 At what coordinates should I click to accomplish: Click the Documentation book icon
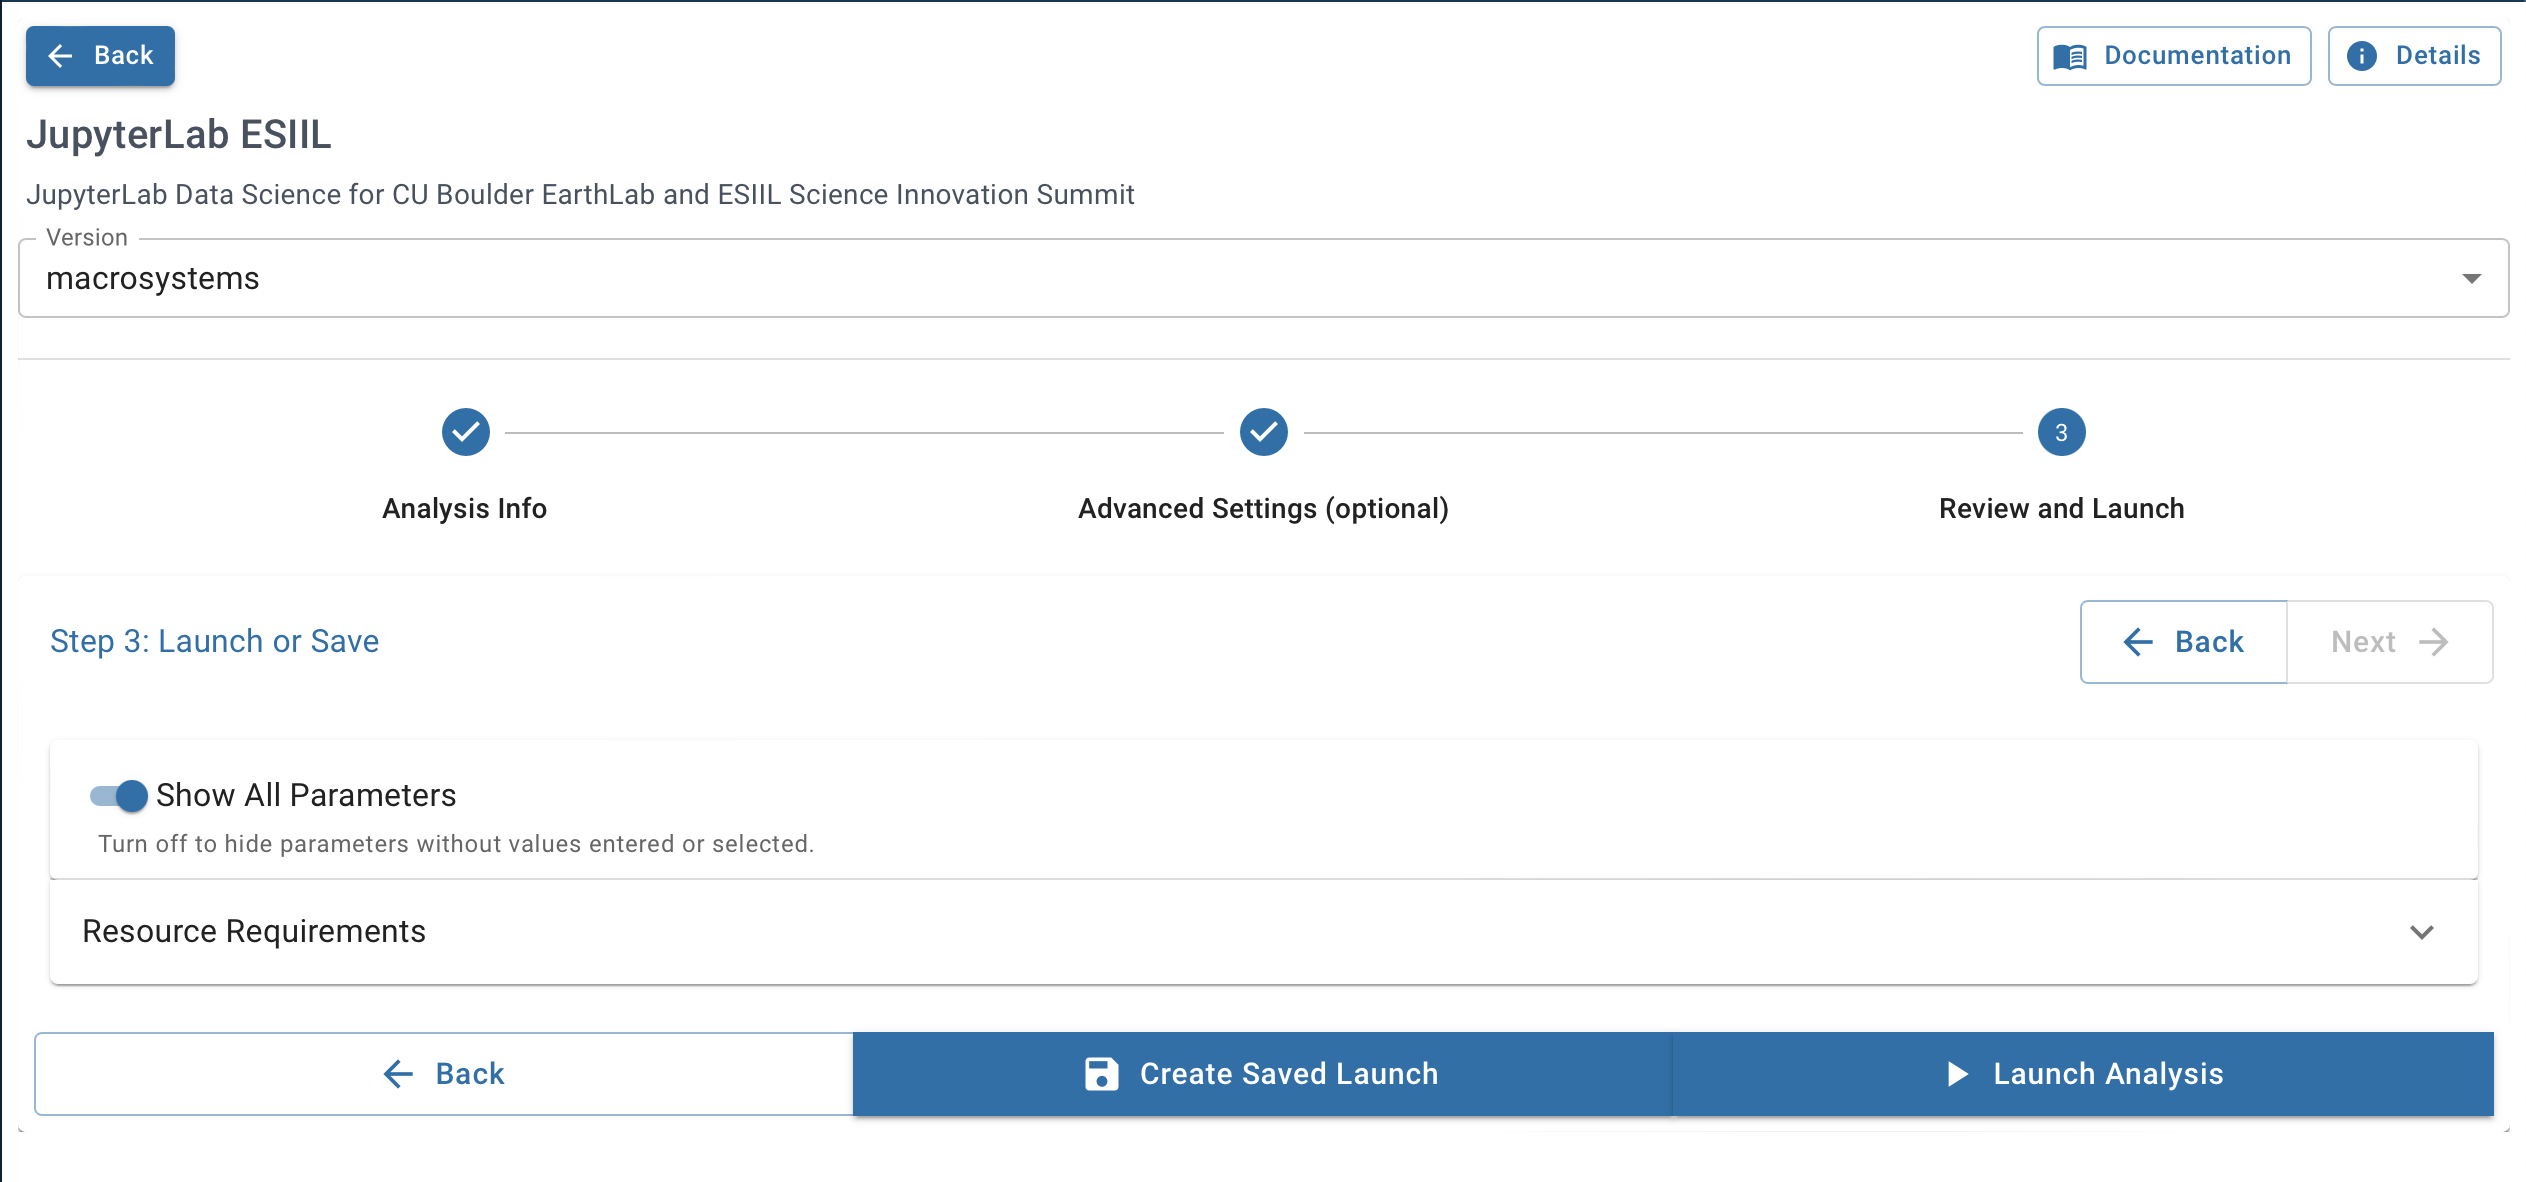(x=2069, y=57)
